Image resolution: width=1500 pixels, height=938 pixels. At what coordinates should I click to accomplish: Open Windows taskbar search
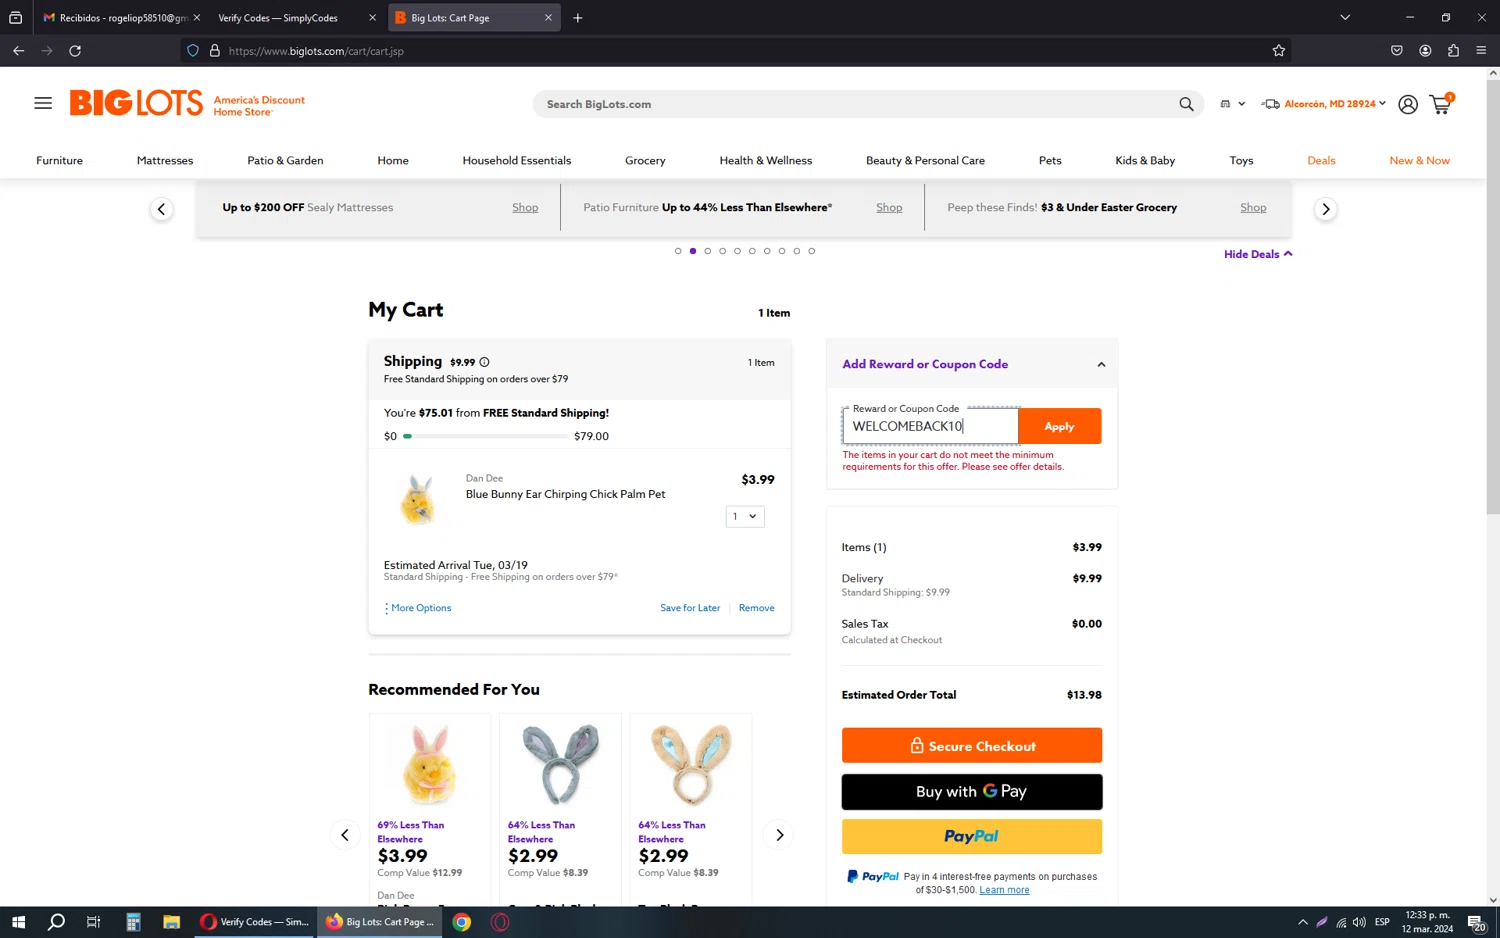56,922
